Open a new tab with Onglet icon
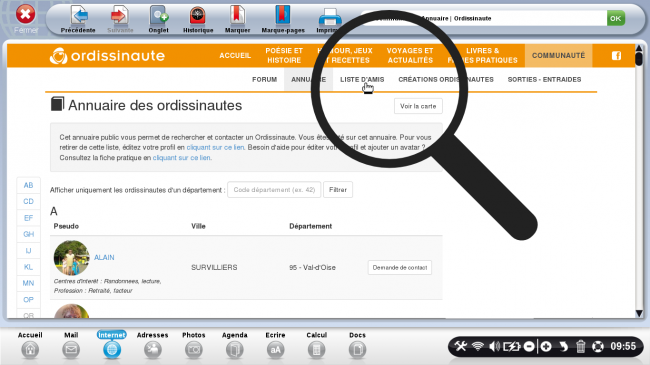 158,15
